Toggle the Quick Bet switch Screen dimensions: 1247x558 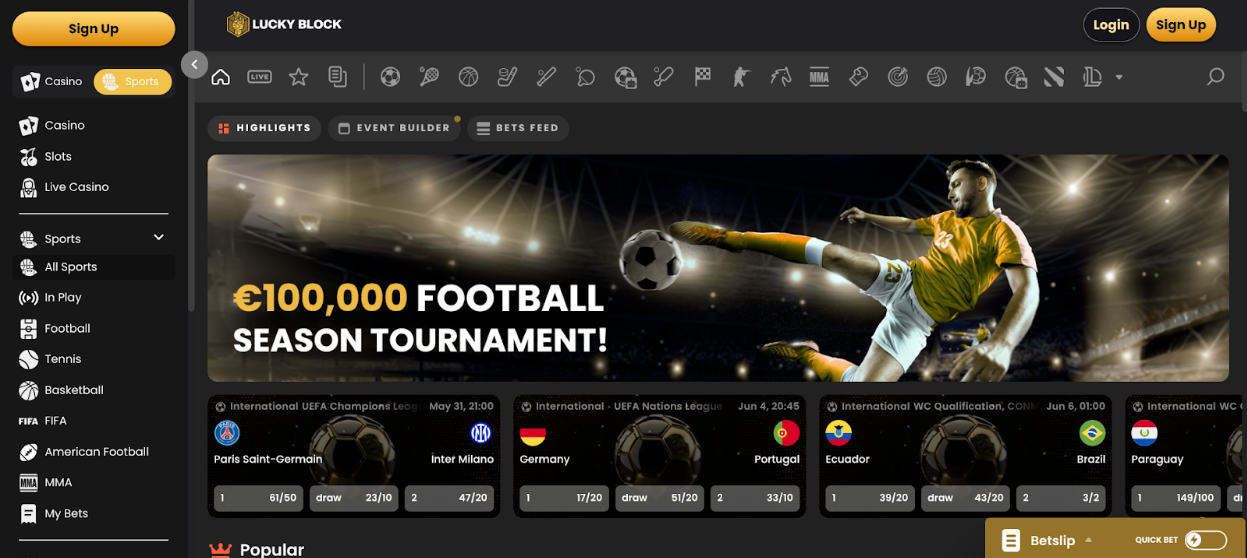coord(1205,540)
